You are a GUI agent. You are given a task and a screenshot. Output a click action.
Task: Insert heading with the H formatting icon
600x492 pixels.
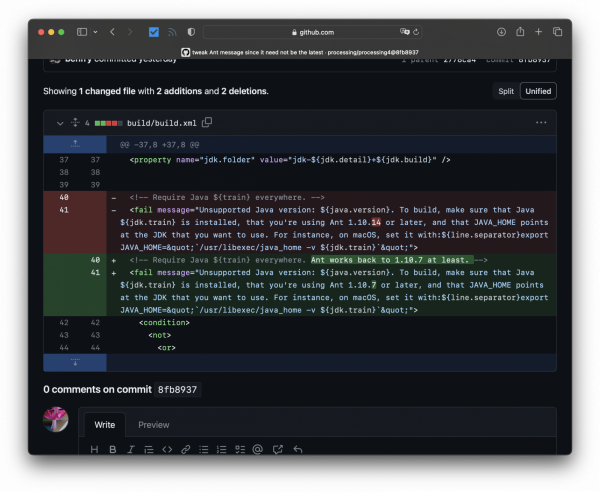tap(94, 449)
